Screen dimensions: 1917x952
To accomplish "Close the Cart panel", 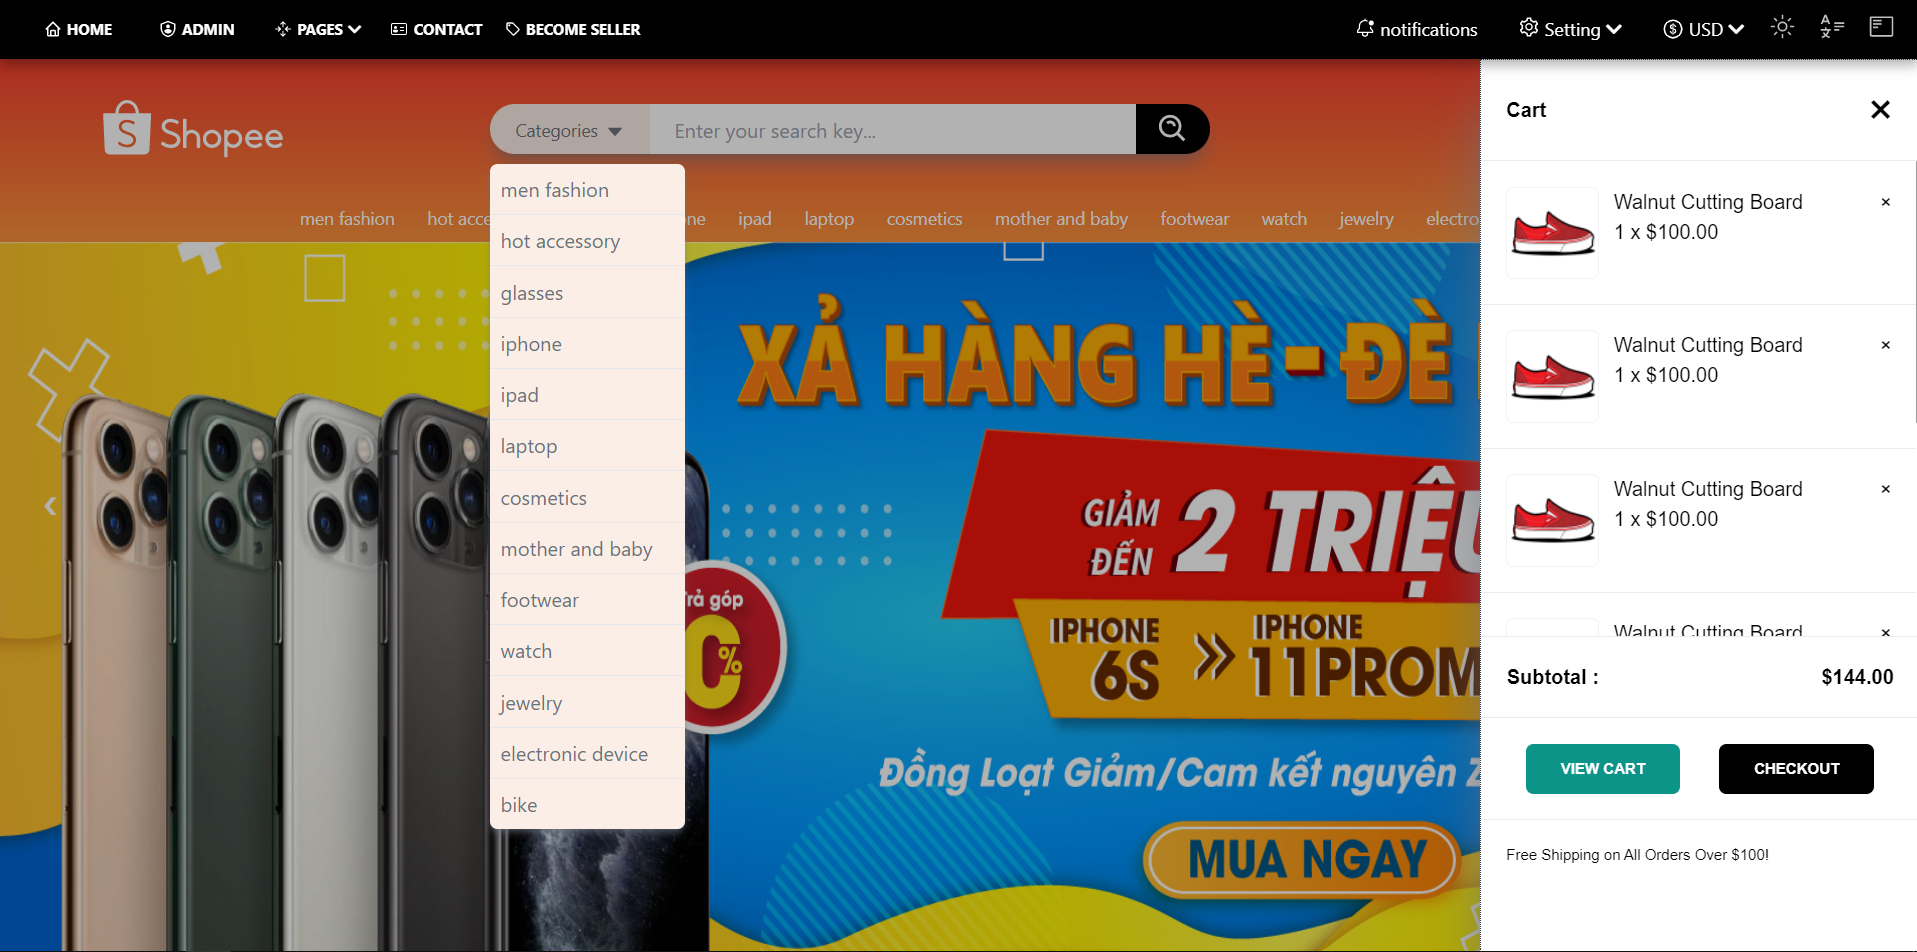I will click(1880, 110).
